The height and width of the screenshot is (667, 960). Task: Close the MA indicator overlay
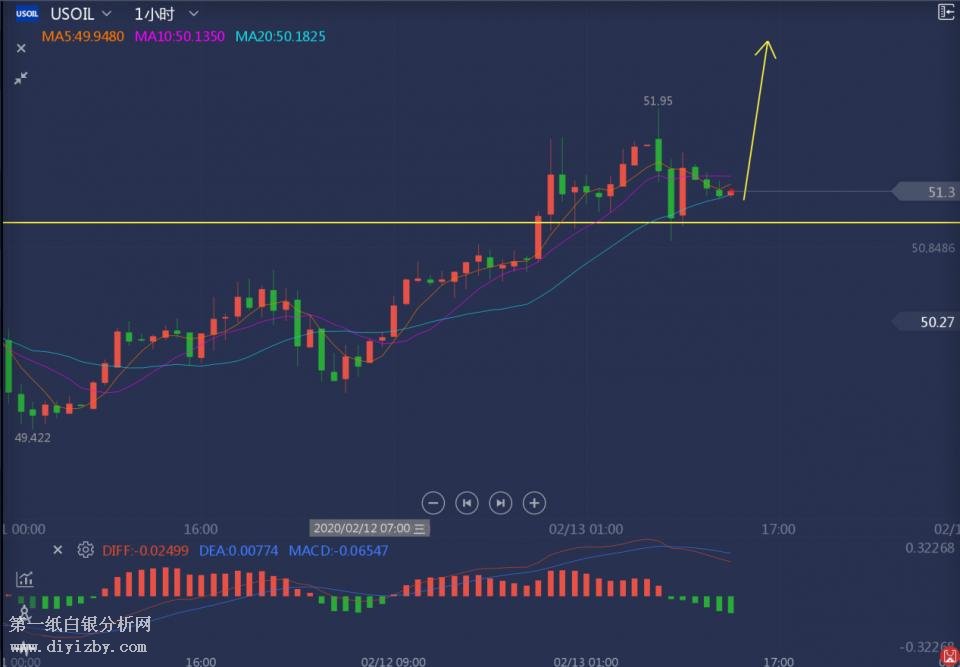coord(21,47)
